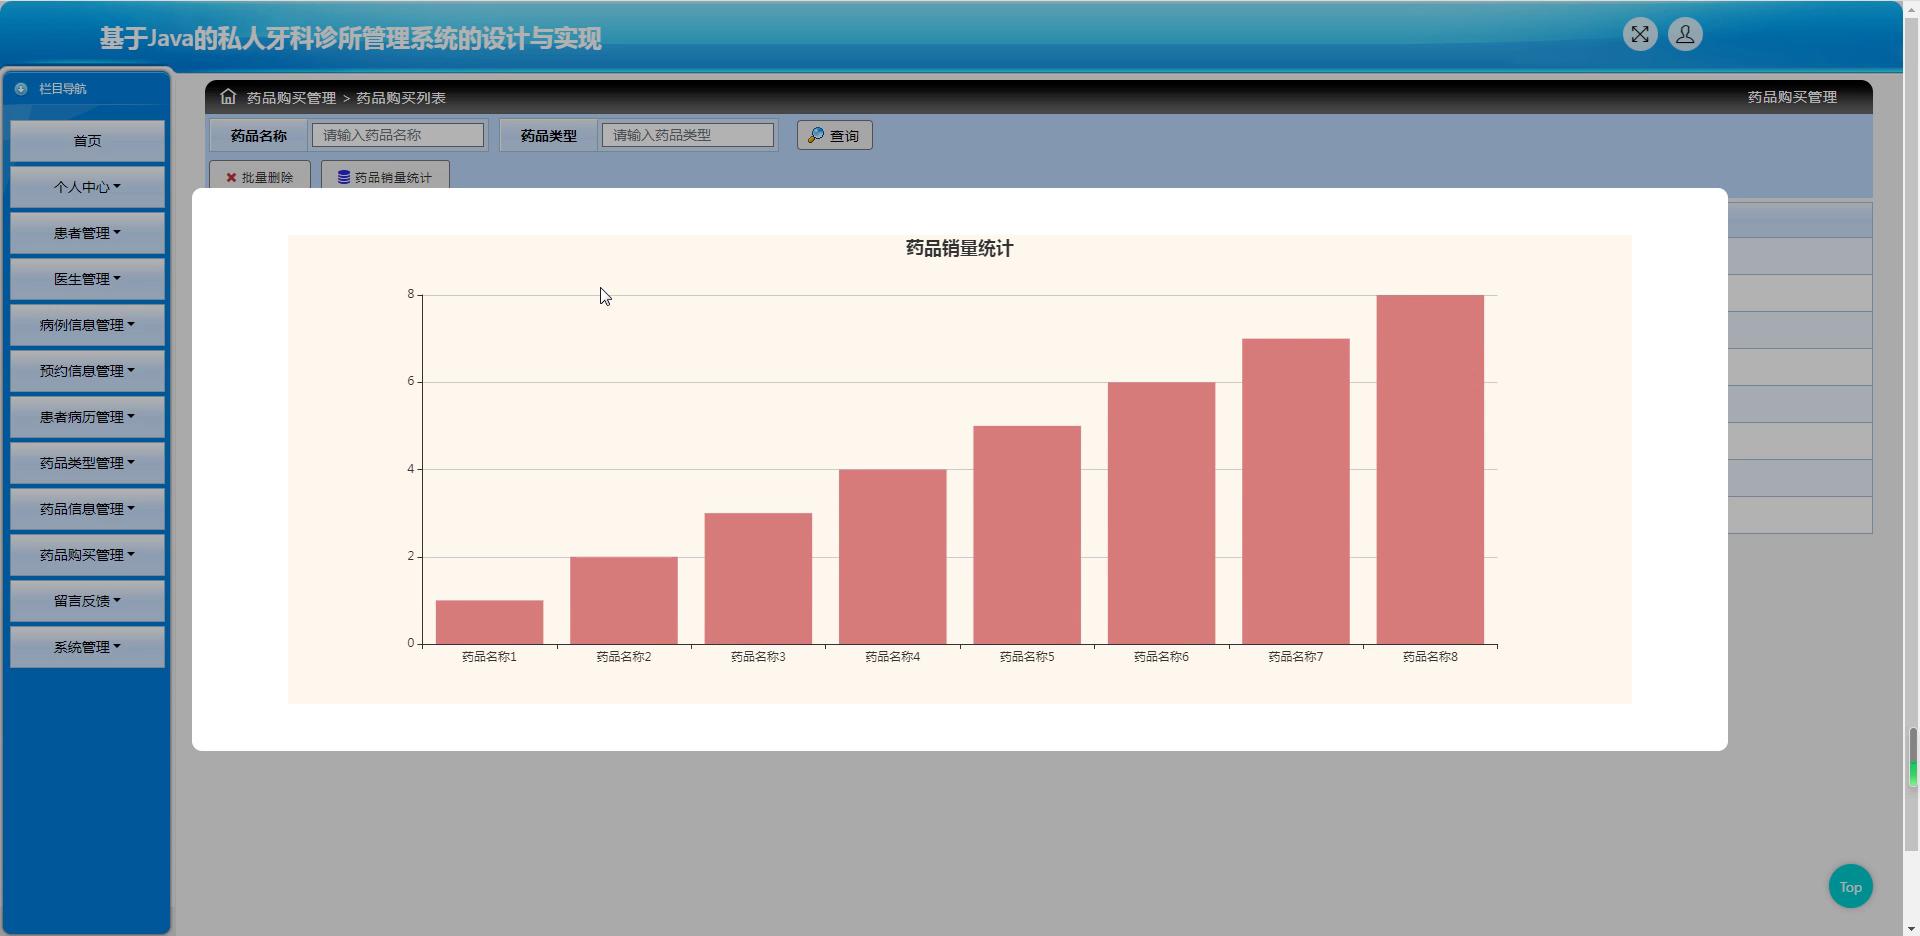Screen dimensions: 1920x936
Task: Click the x-axis label 药品名称8
Action: point(1430,657)
